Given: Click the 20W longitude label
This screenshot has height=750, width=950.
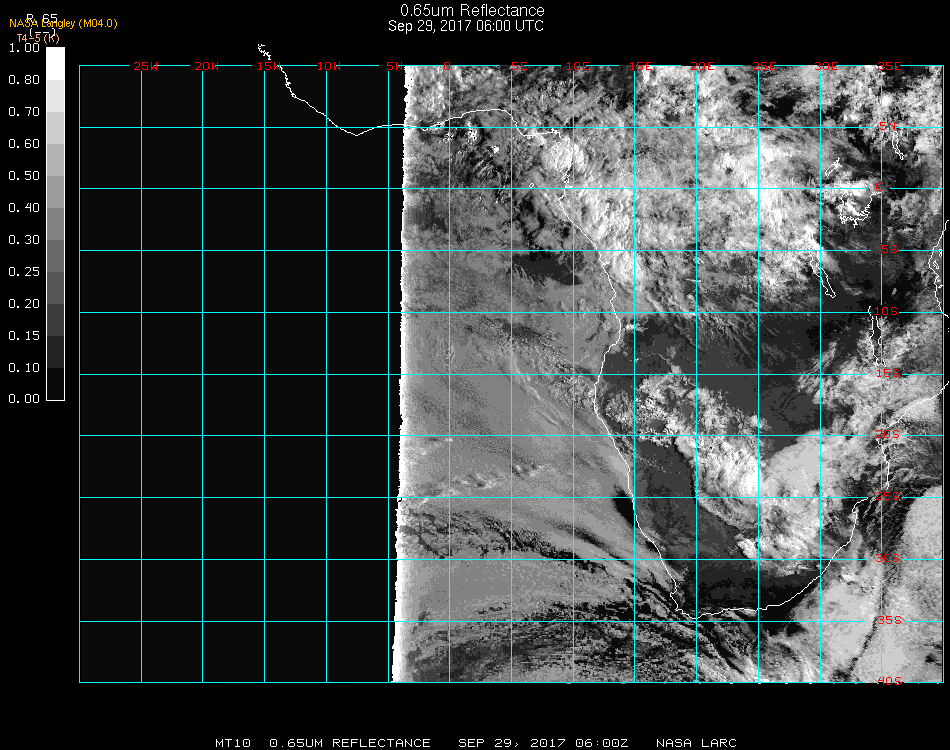Looking at the screenshot, I should coord(207,66).
